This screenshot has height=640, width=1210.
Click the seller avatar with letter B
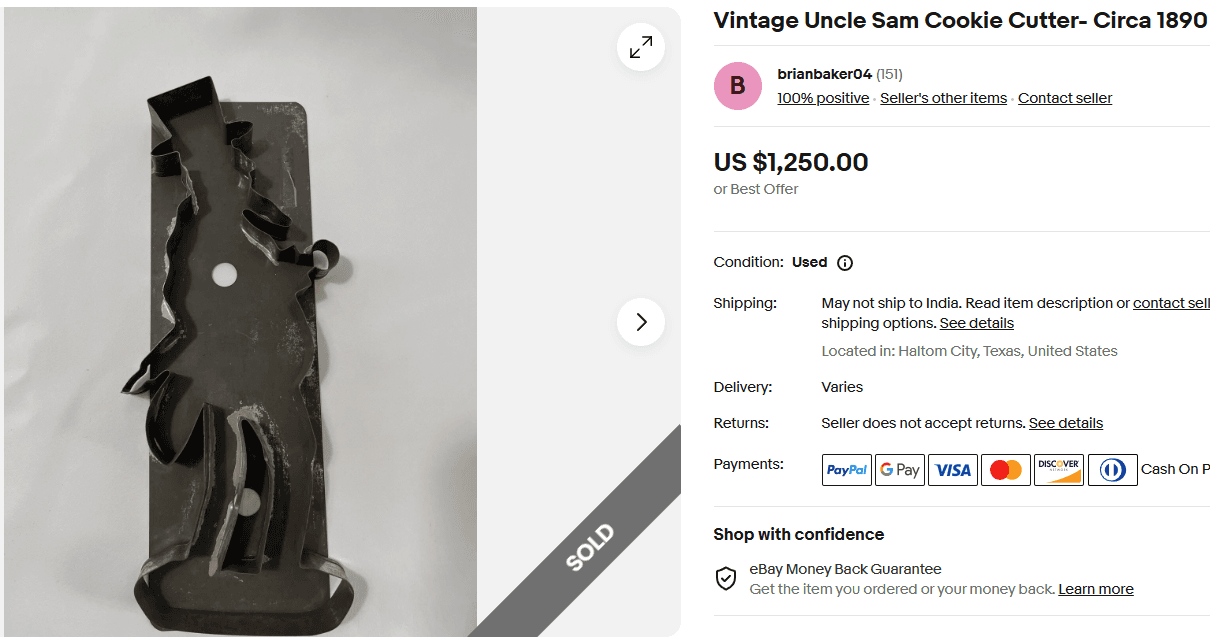737,86
